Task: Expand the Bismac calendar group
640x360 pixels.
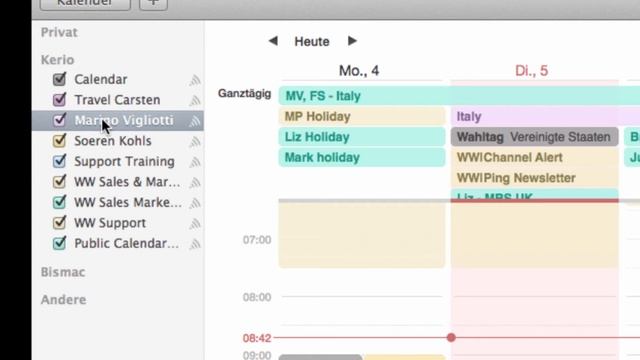Action: tap(63, 272)
